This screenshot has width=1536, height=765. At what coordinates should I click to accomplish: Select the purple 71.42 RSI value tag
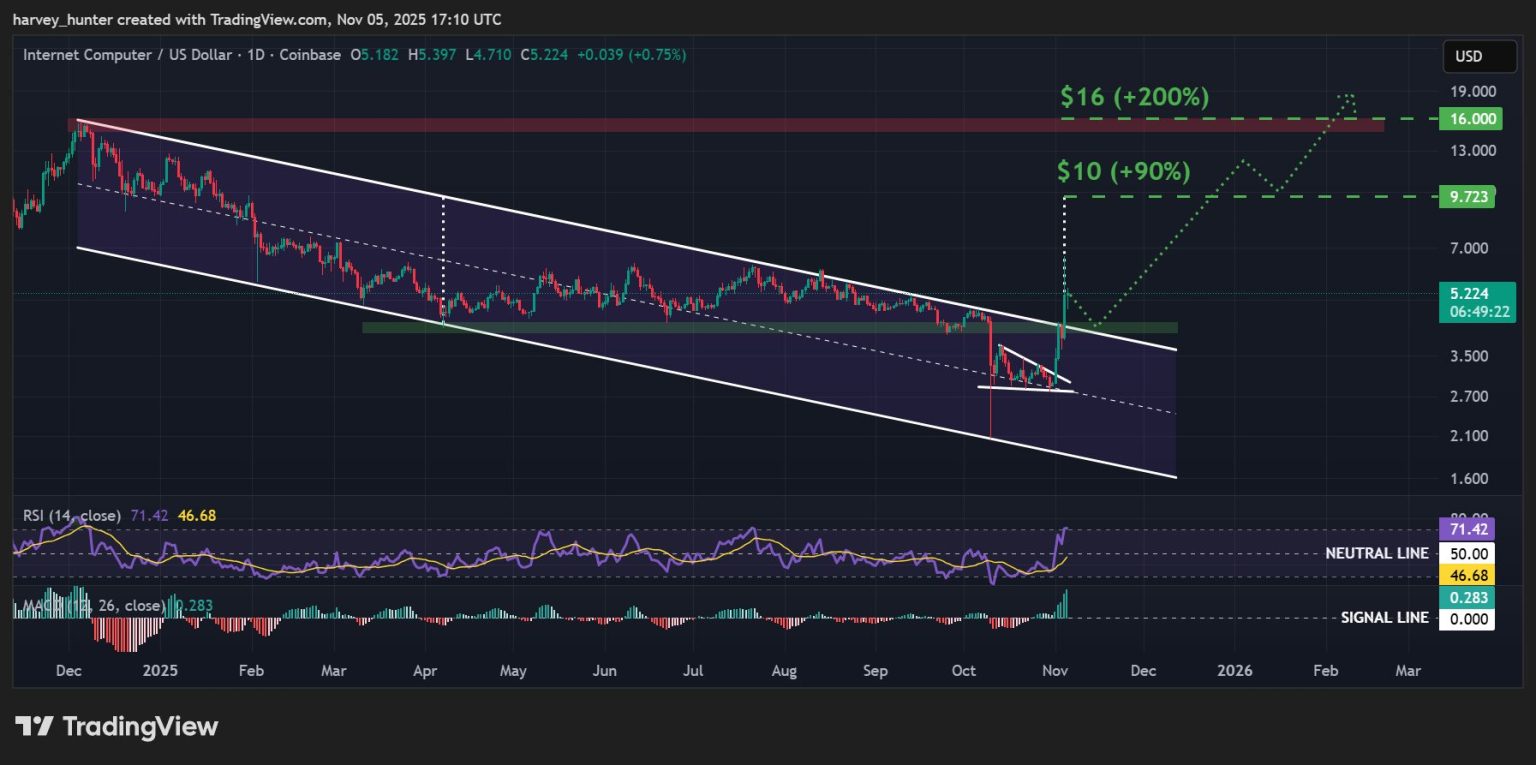1467,528
